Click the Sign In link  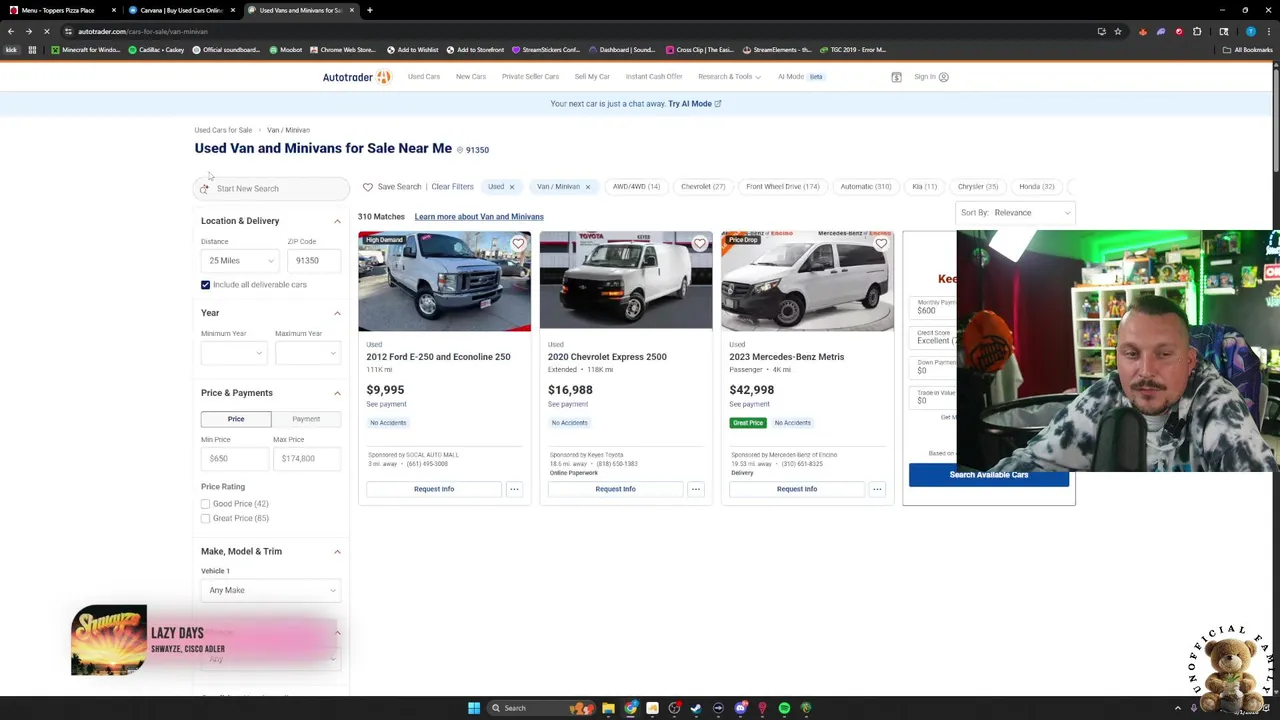(931, 77)
